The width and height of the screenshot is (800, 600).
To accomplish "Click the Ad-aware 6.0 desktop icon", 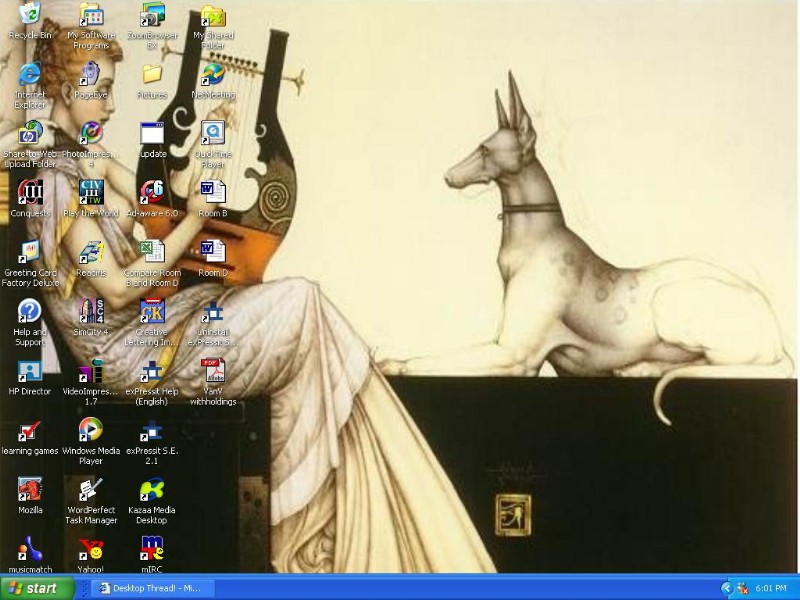I will [152, 192].
